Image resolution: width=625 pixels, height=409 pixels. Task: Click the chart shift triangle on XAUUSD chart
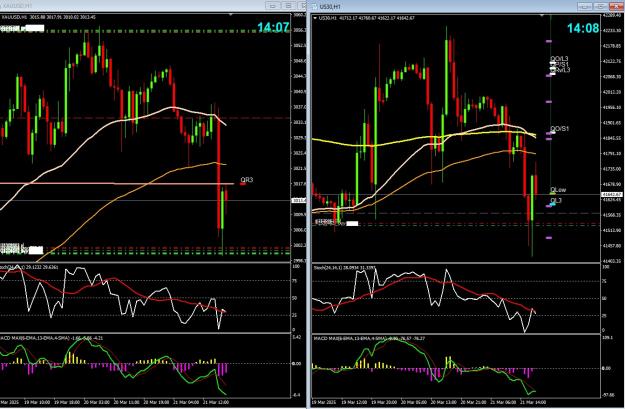tap(230, 15)
